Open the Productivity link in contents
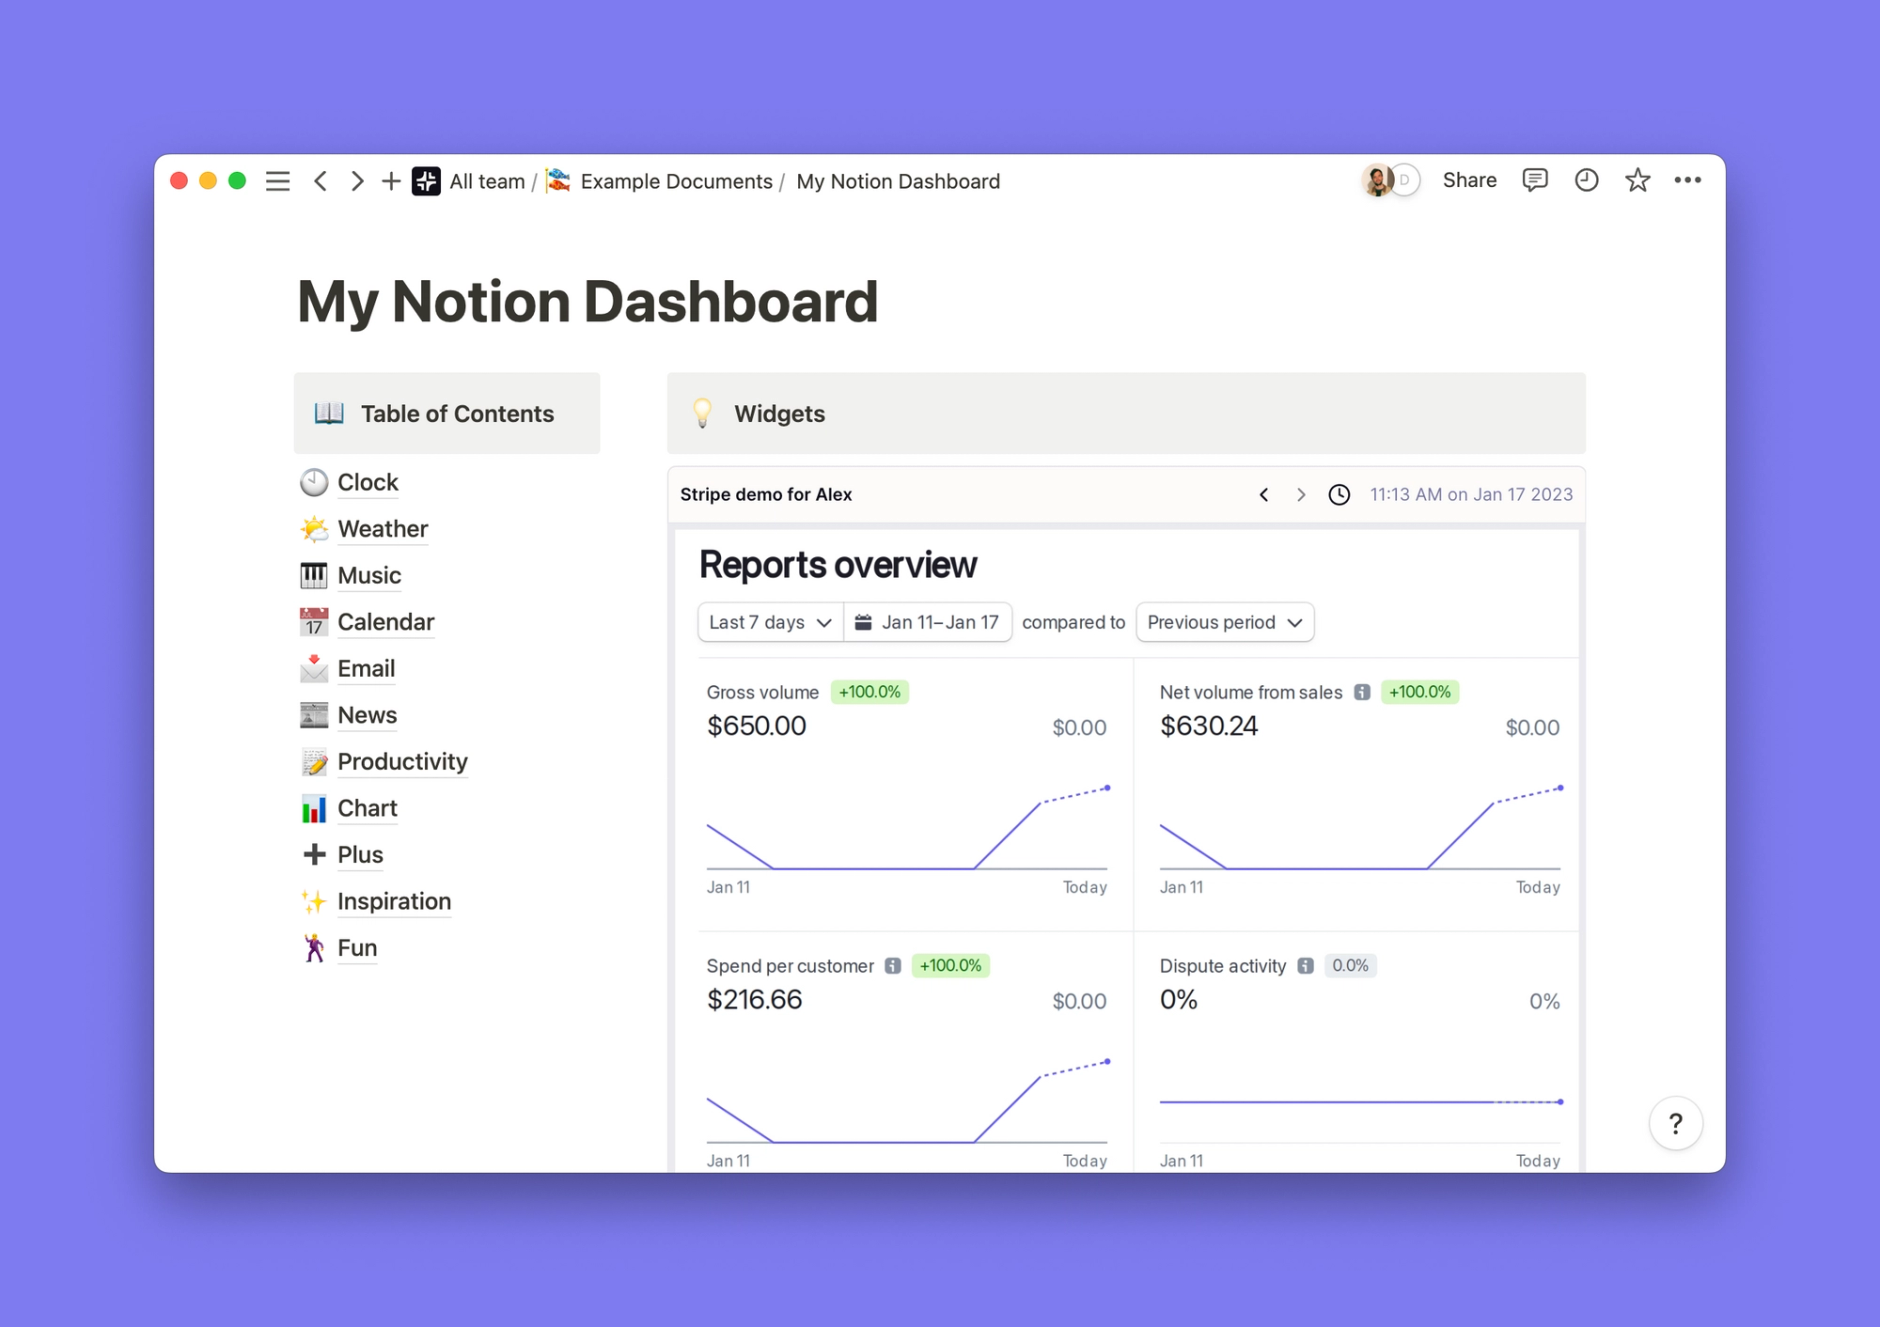The image size is (1880, 1327). click(x=403, y=762)
